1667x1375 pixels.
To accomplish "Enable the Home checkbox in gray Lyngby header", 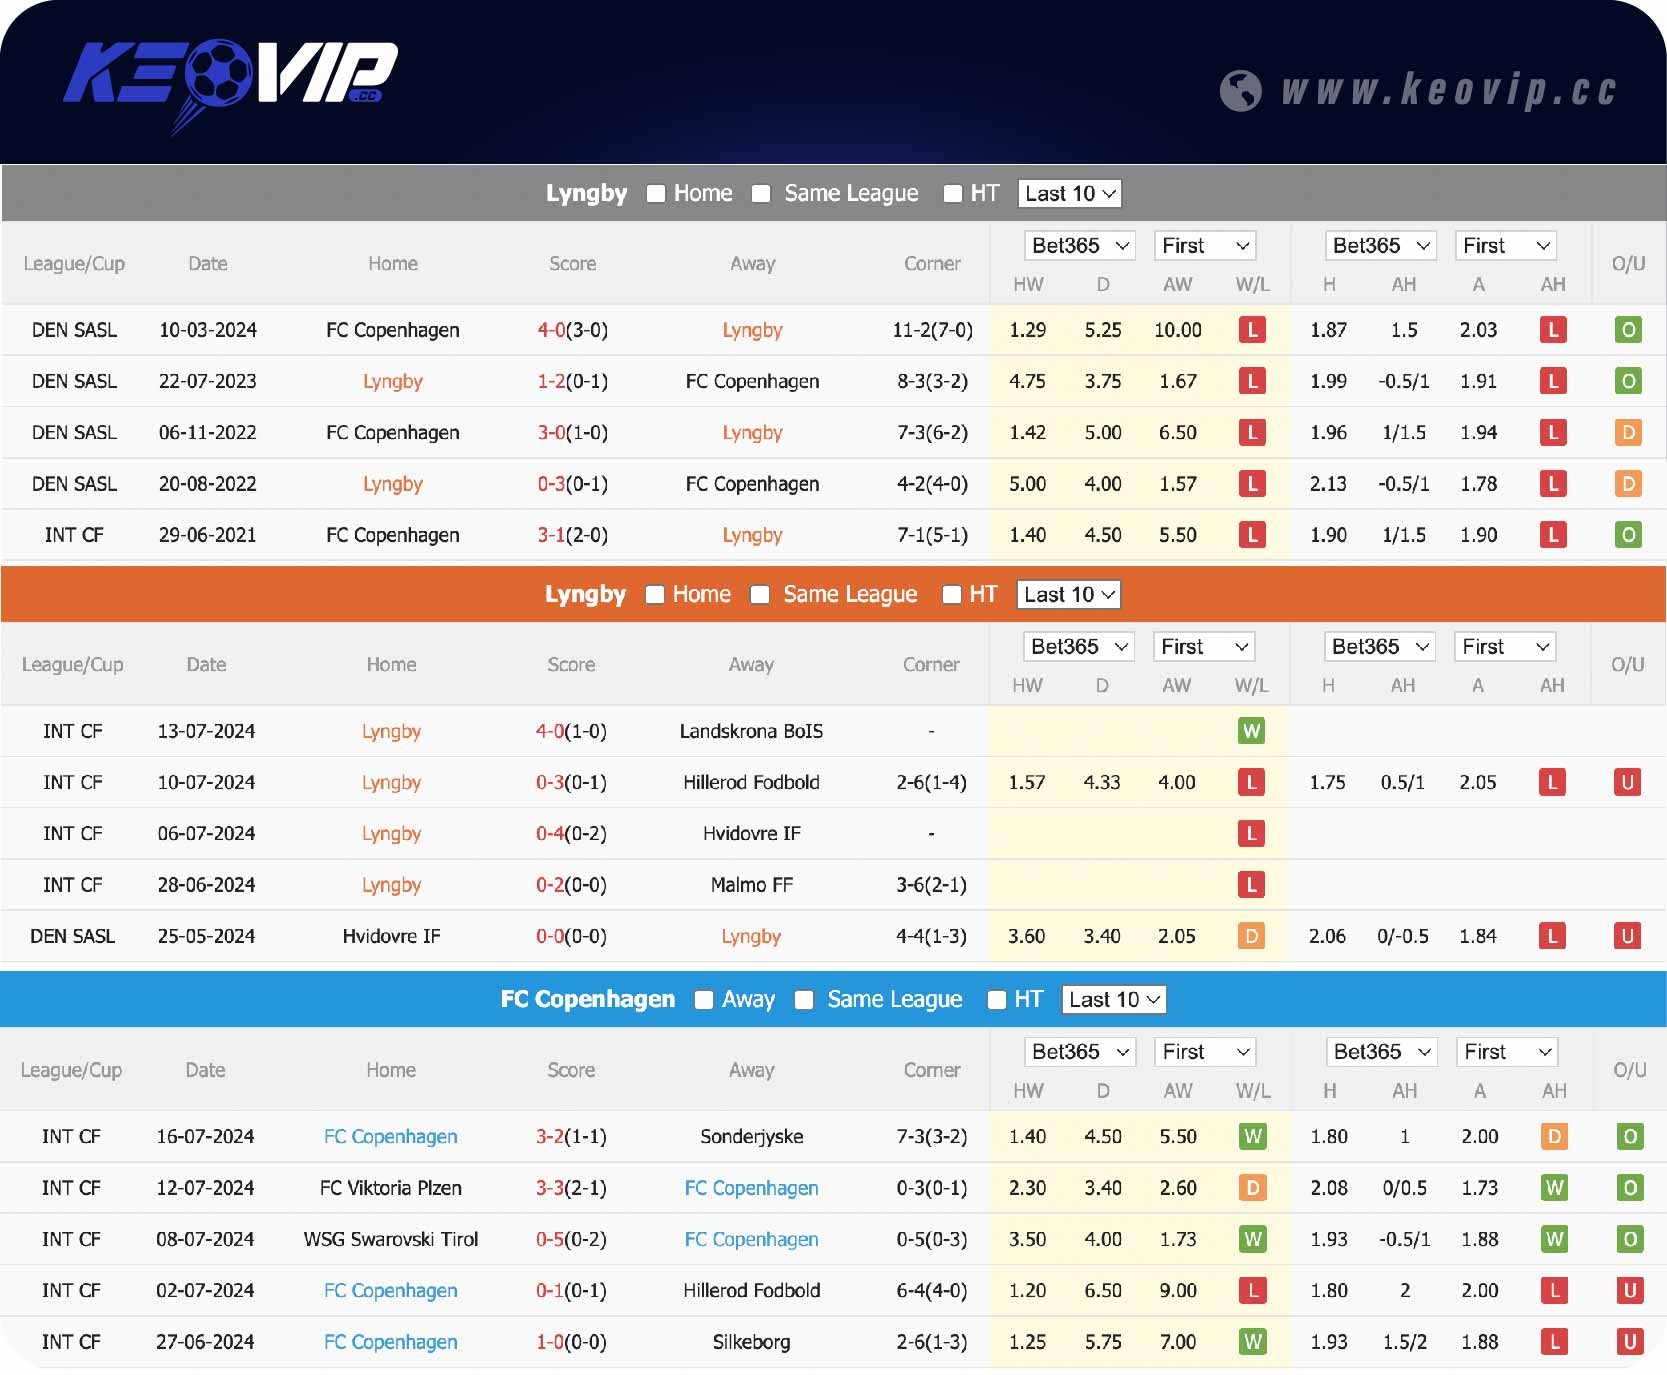I will pyautogui.click(x=656, y=194).
